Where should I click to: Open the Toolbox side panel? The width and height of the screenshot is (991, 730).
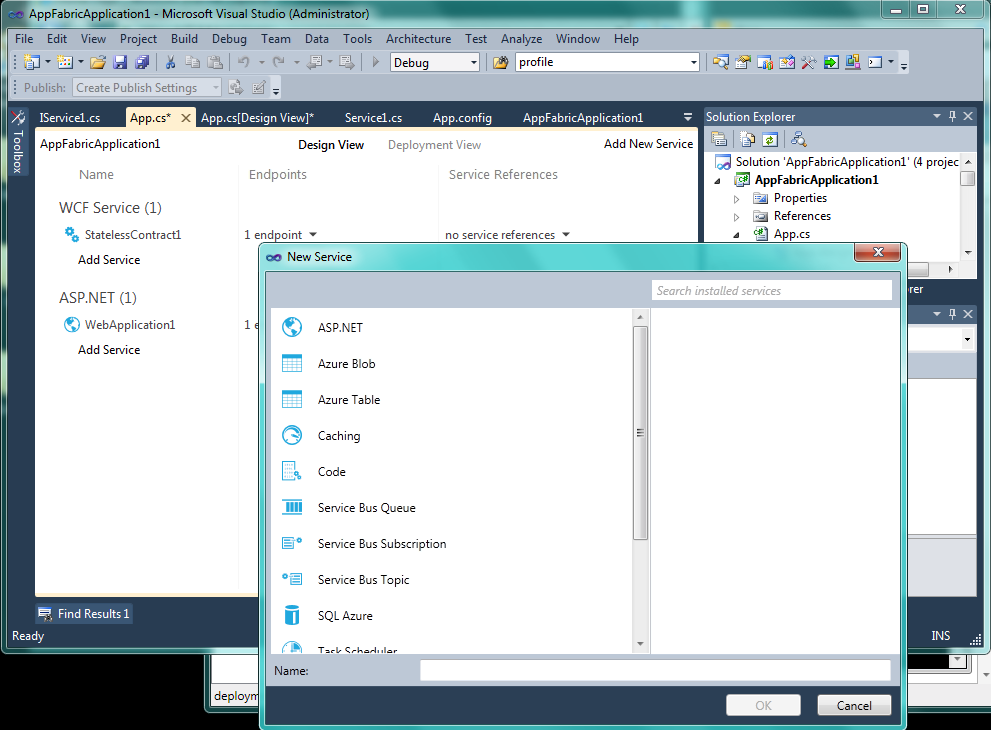[18, 142]
